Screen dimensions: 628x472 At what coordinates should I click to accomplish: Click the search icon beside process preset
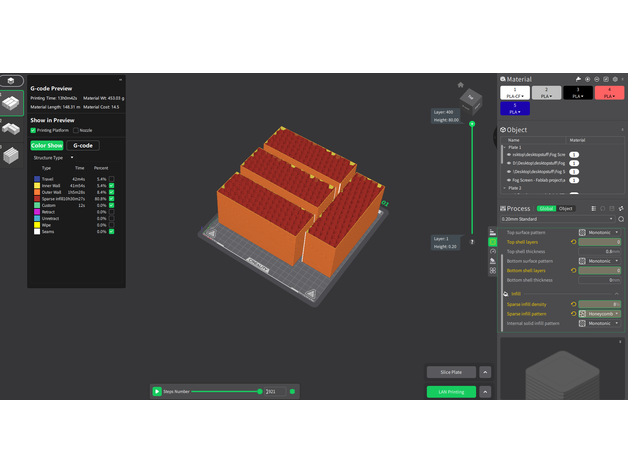click(x=621, y=219)
